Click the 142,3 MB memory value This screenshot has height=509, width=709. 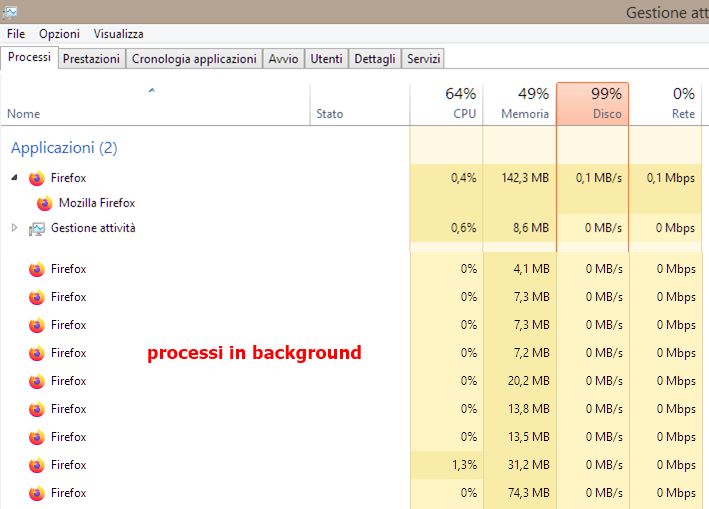point(525,178)
